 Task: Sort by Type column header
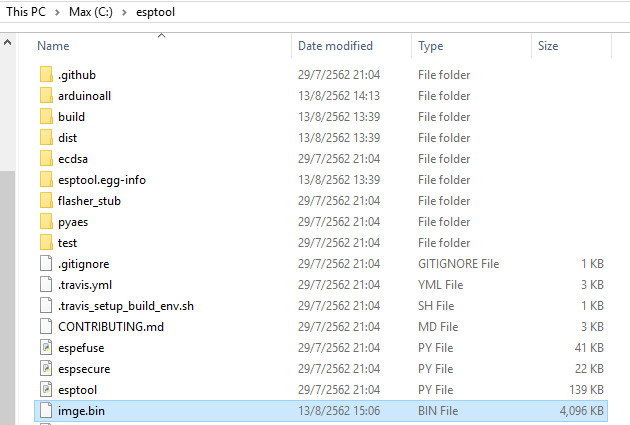tap(430, 46)
